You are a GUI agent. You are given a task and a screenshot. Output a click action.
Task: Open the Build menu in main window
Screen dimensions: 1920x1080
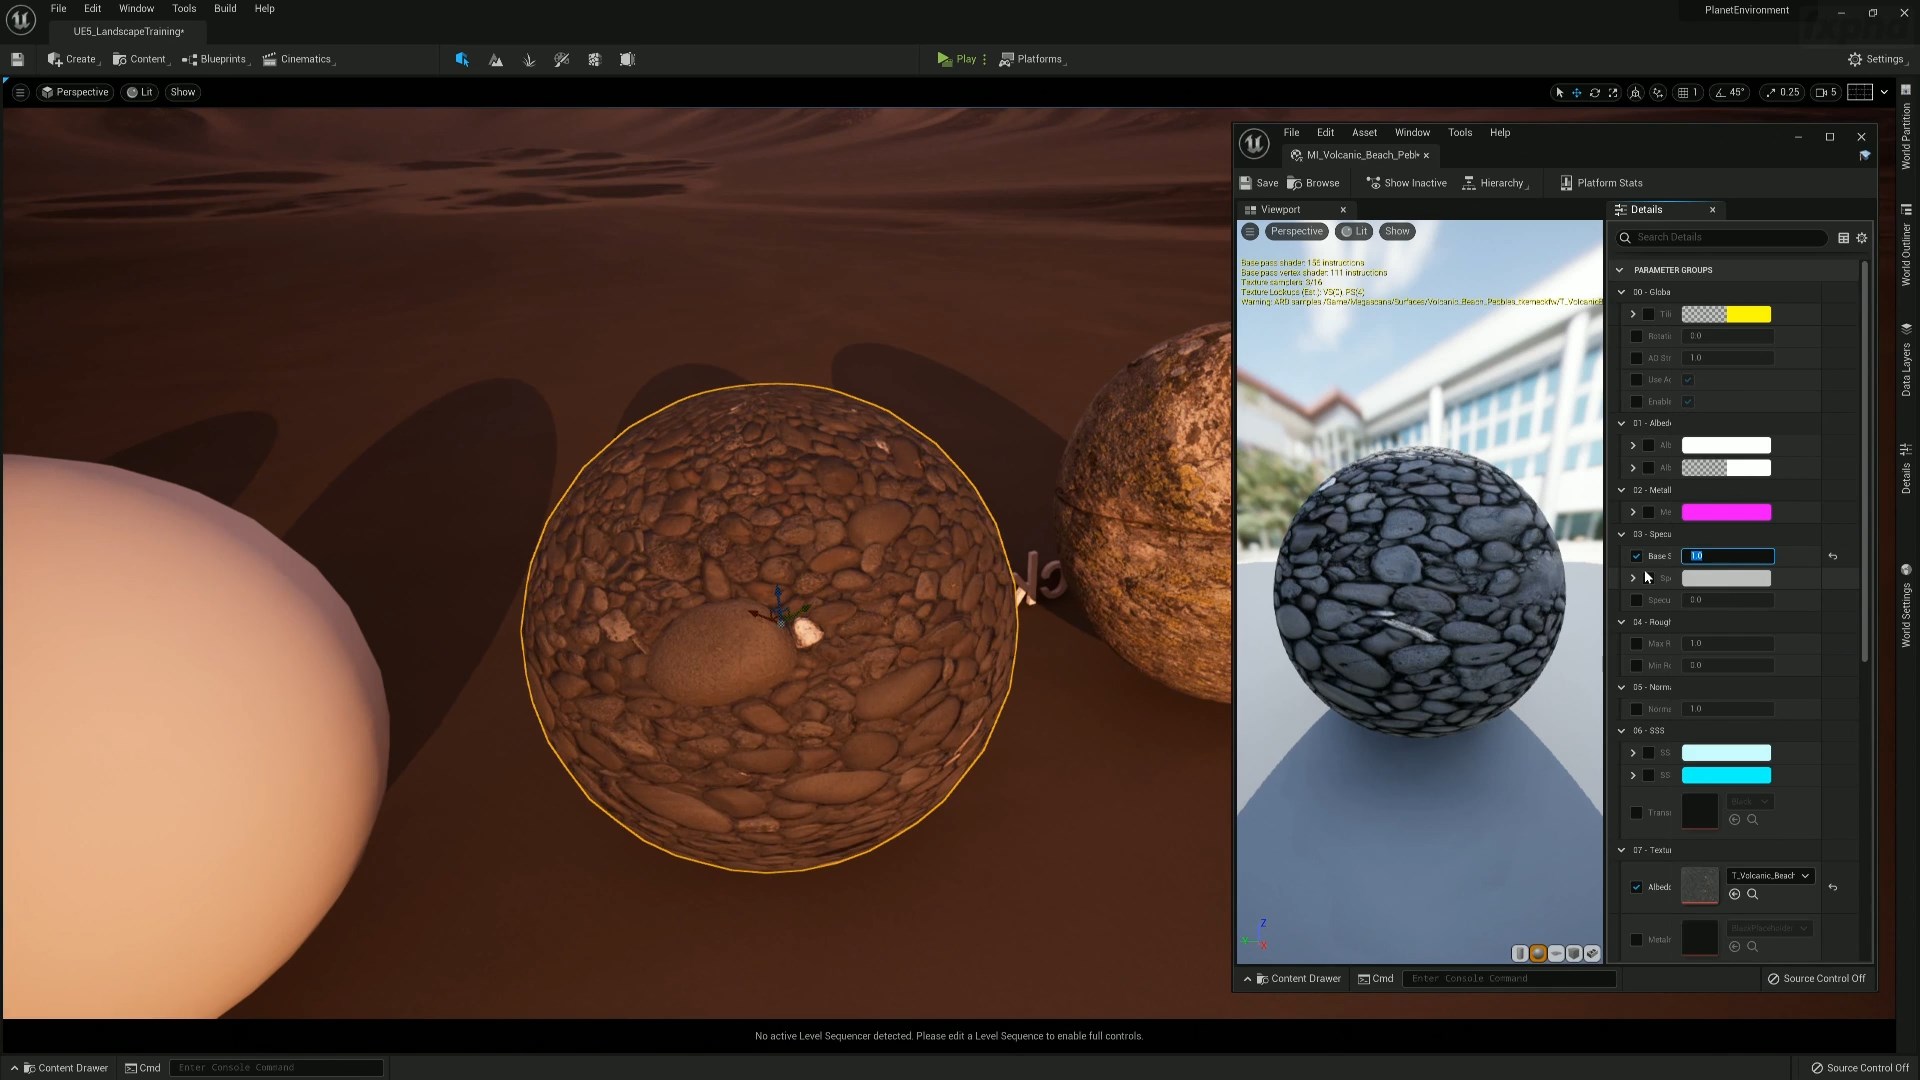[x=225, y=8]
